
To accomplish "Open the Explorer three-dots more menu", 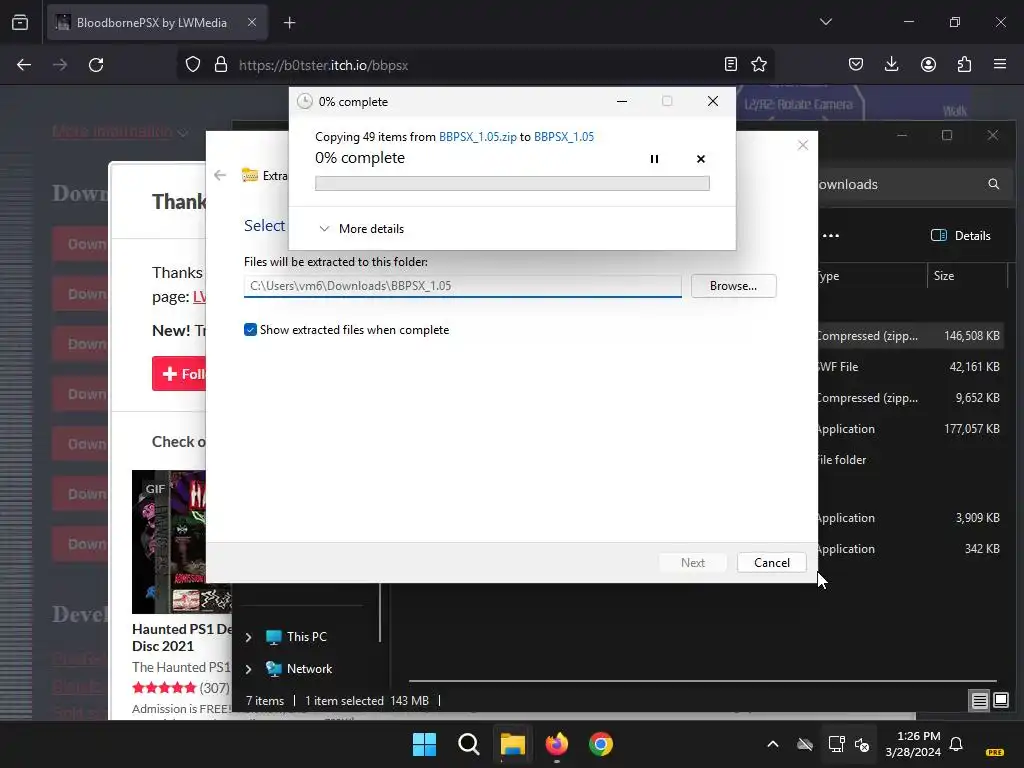I will [831, 236].
